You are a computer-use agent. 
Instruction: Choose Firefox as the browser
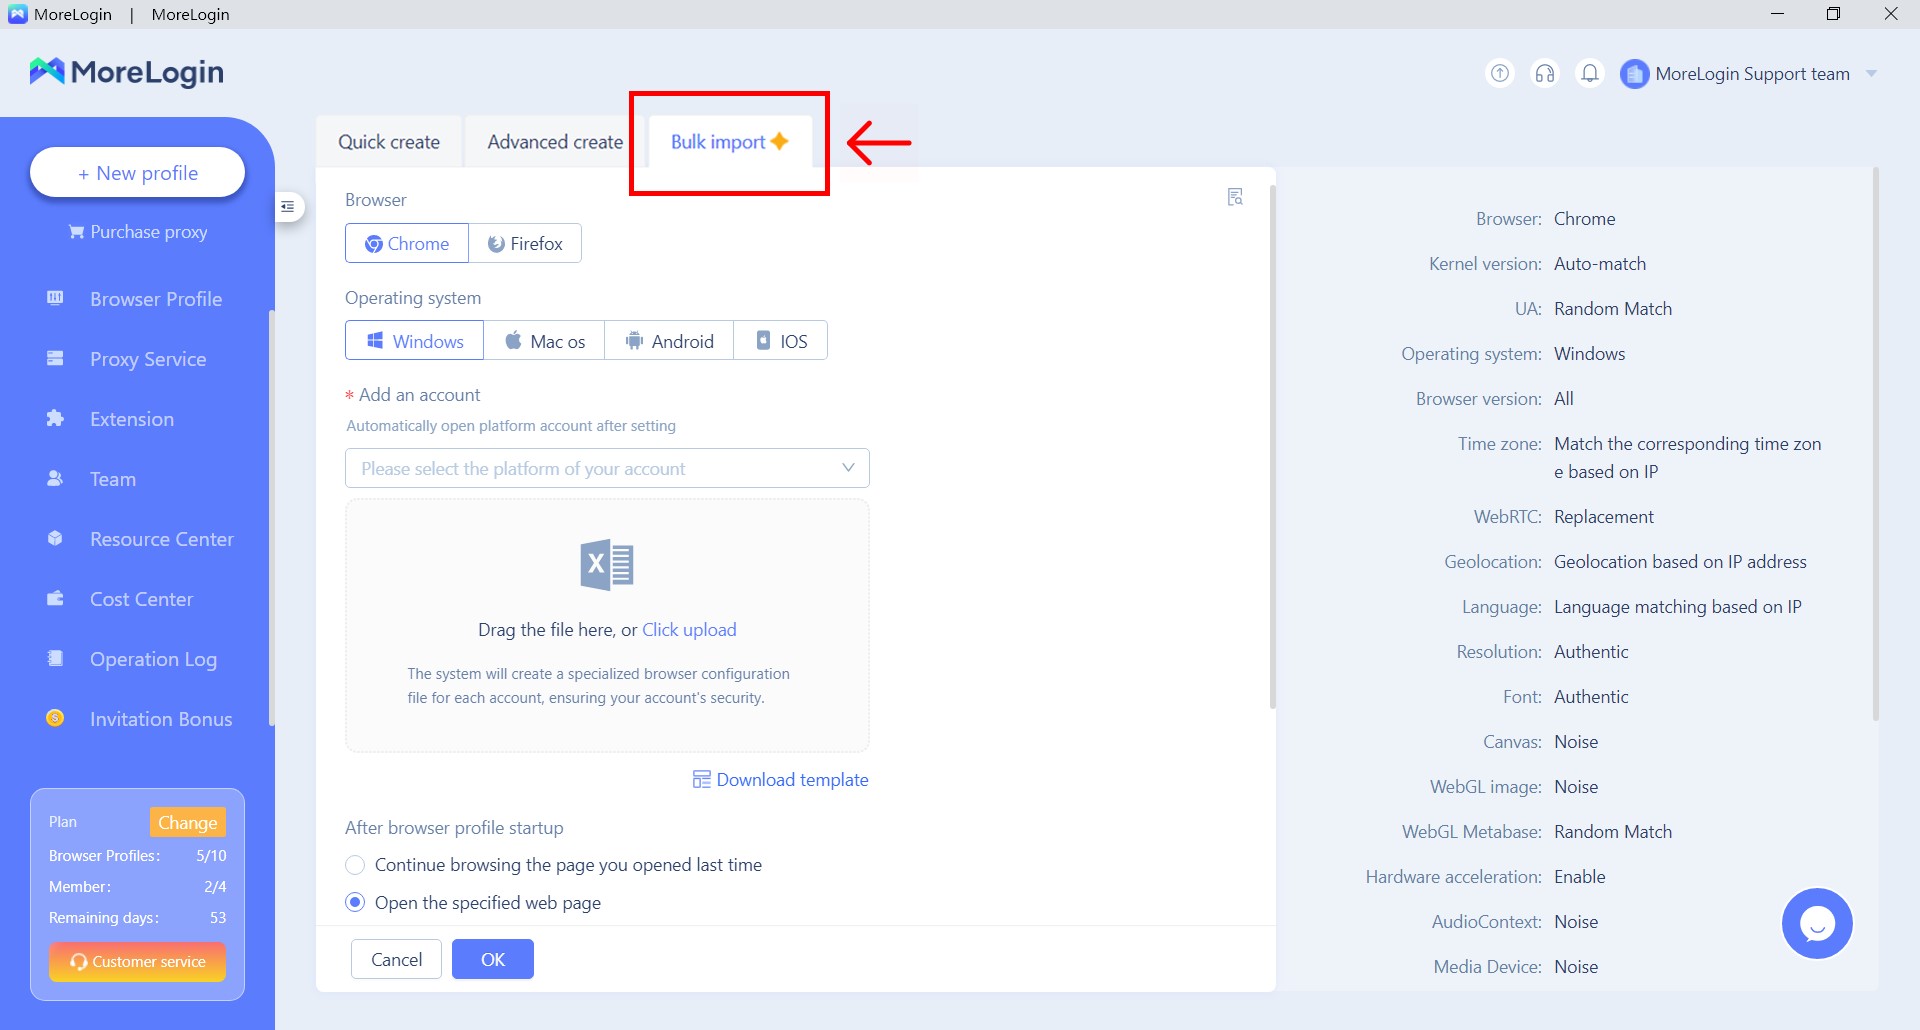(525, 244)
